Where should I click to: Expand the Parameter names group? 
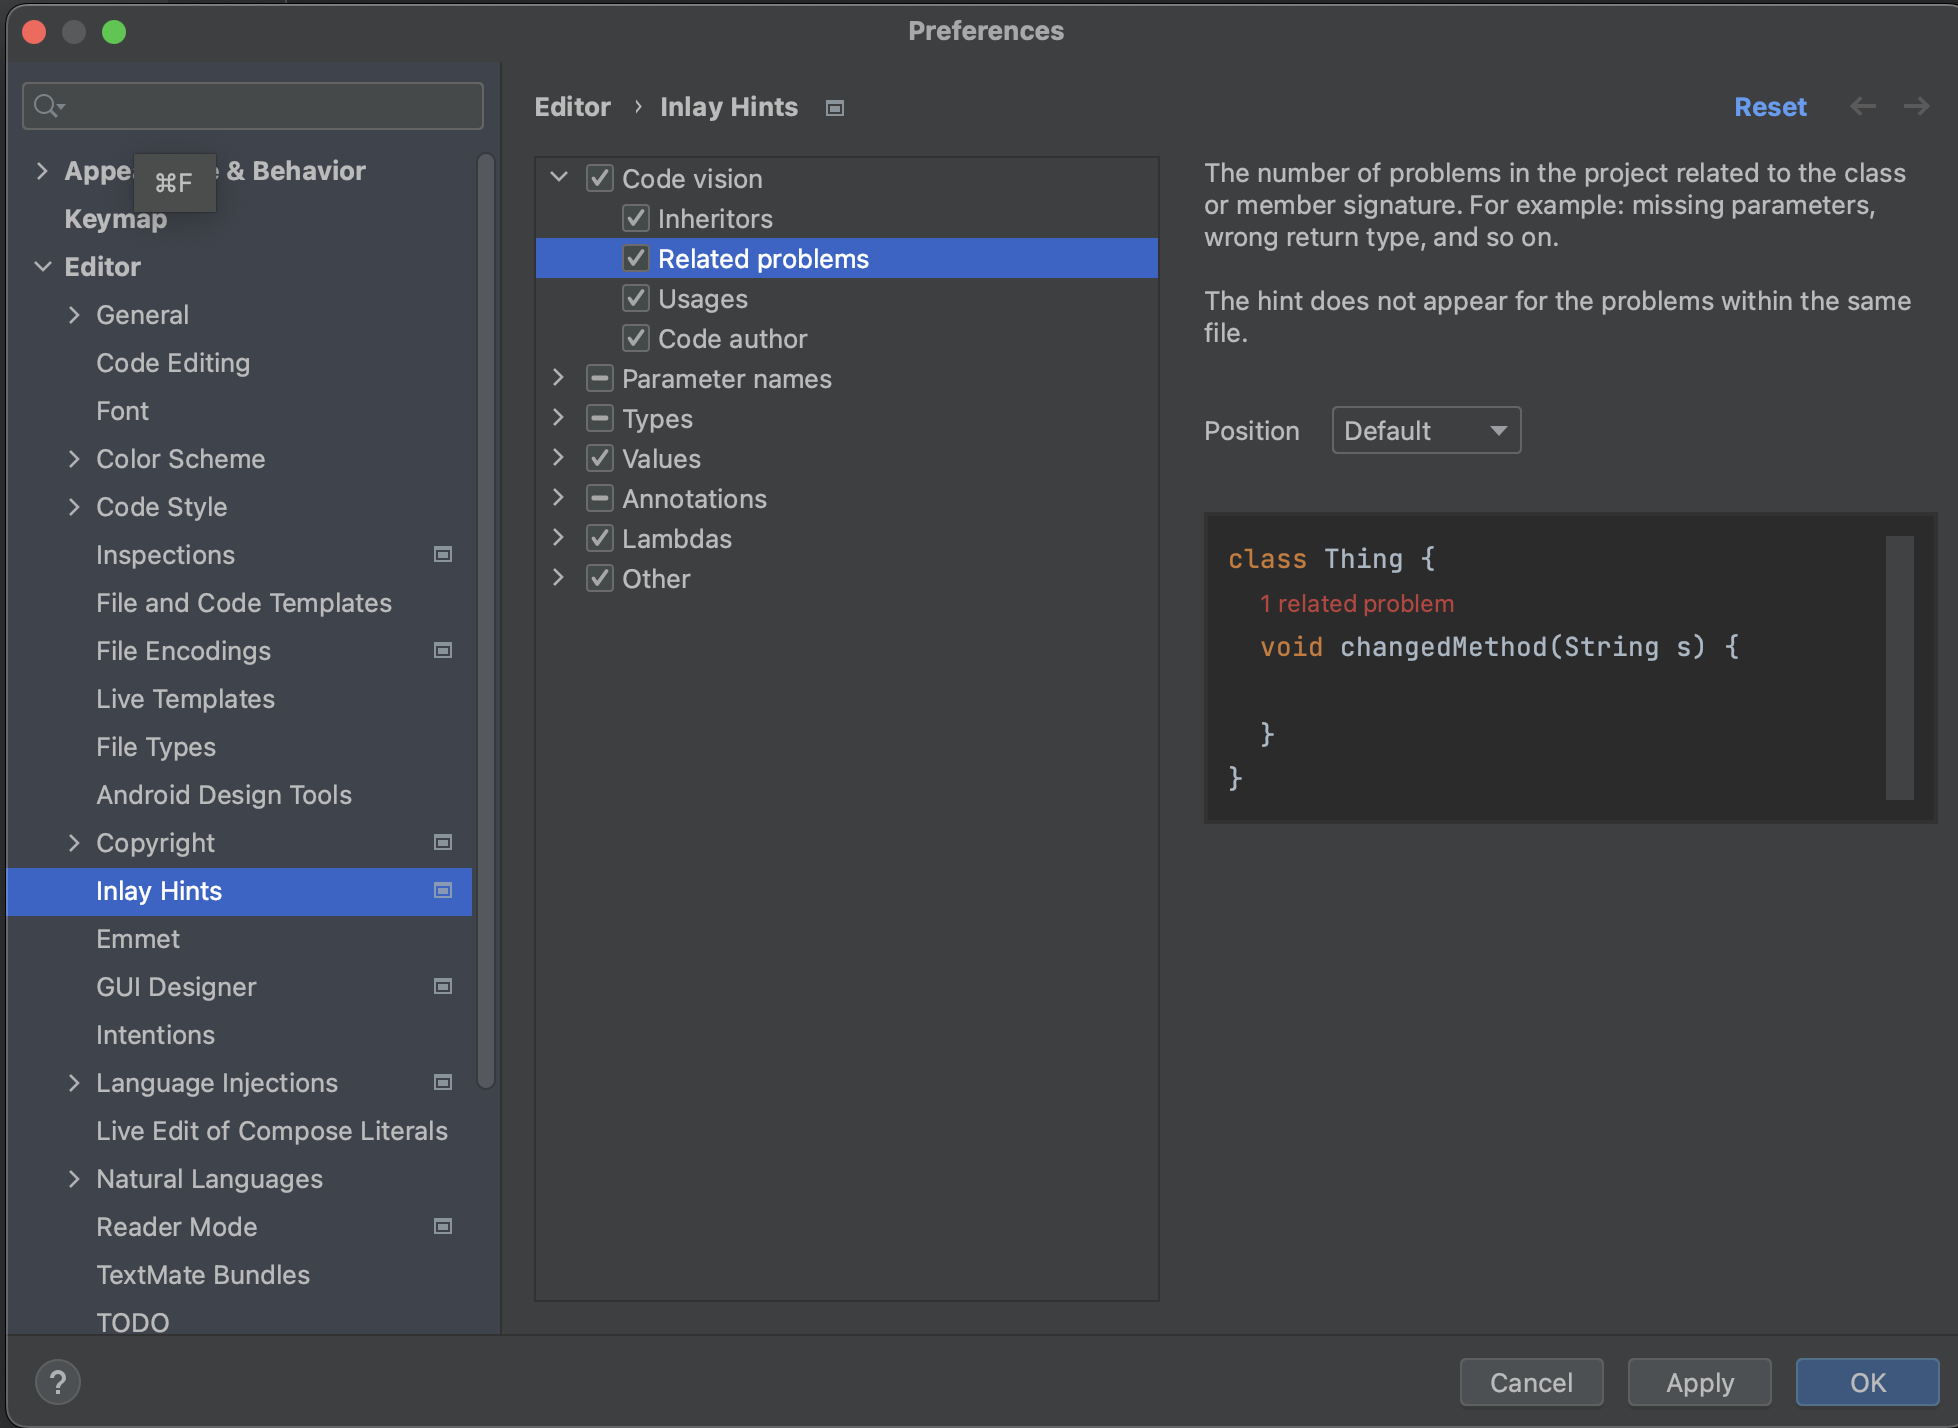pos(559,377)
